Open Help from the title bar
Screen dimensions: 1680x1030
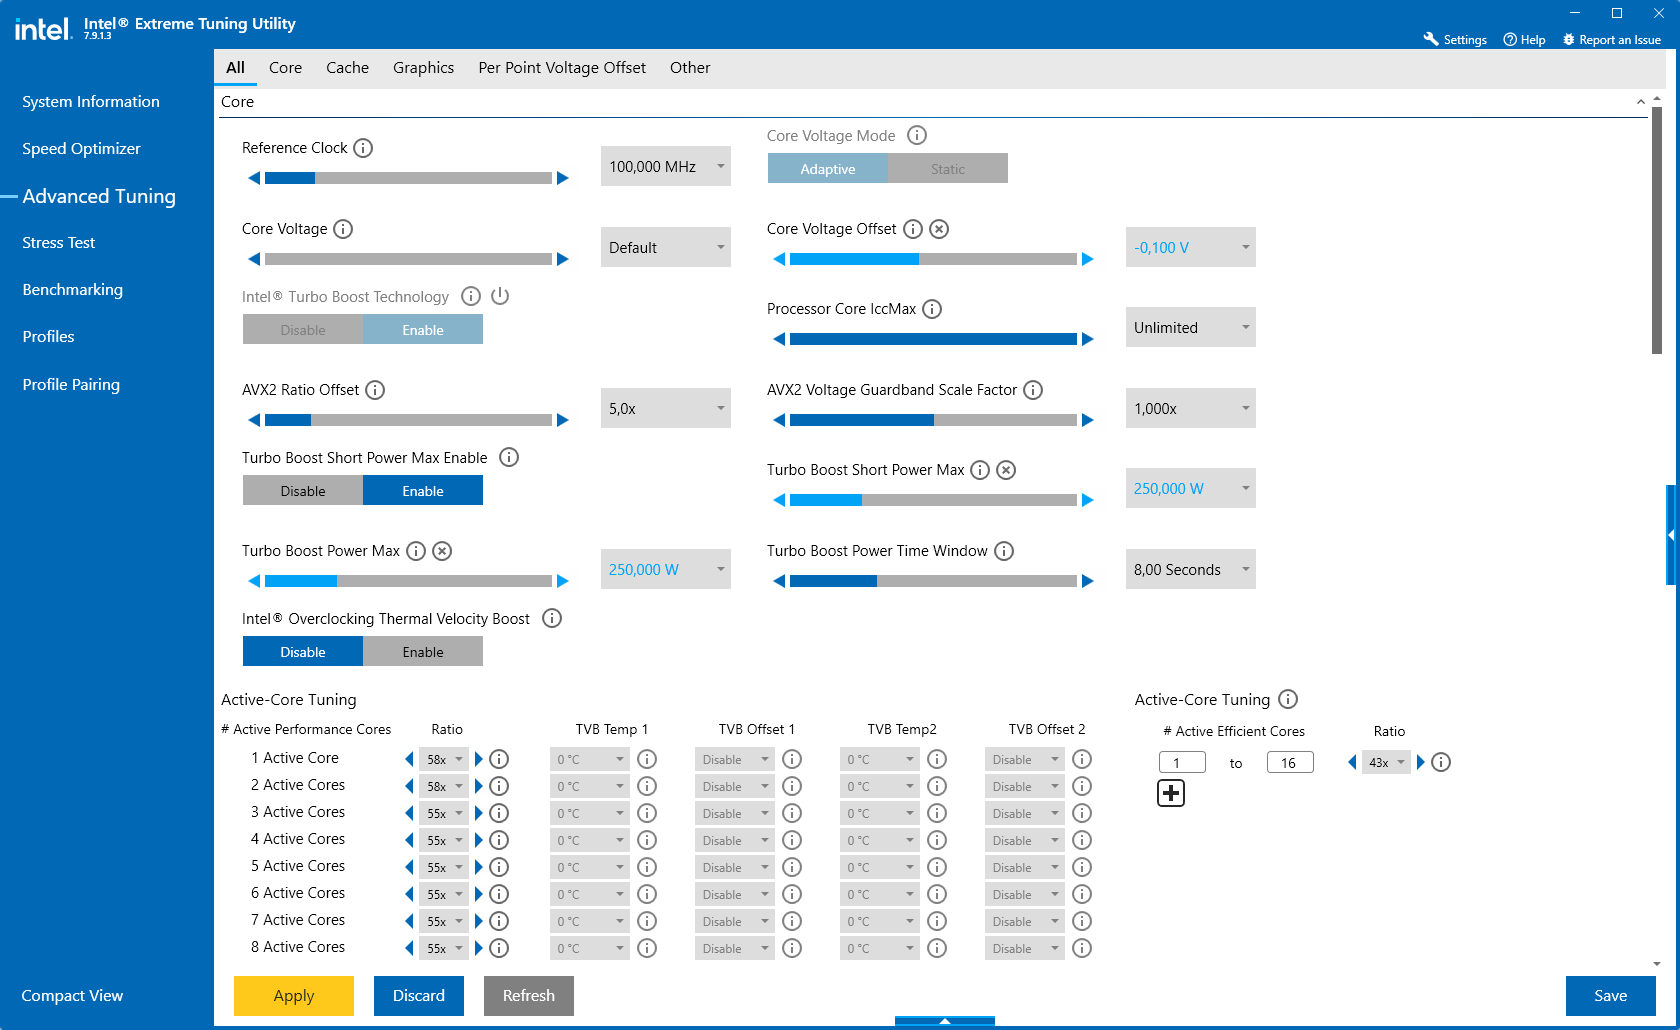[x=1524, y=40]
